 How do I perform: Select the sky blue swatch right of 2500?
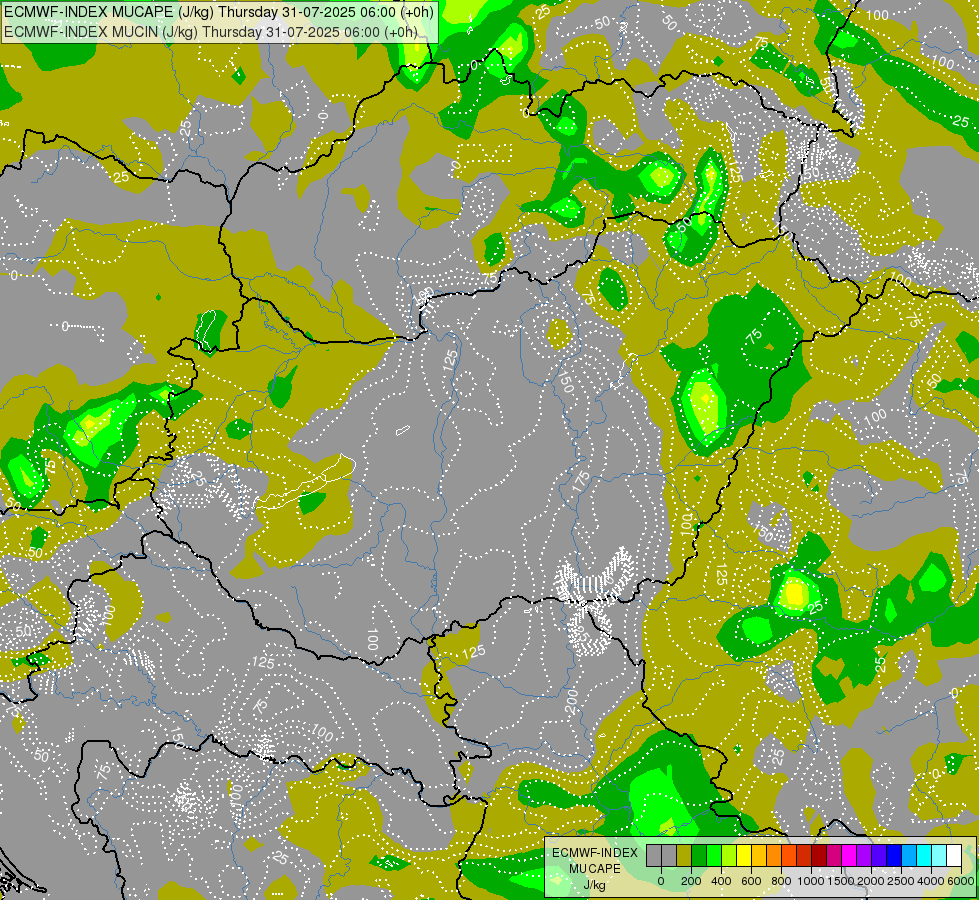909,855
